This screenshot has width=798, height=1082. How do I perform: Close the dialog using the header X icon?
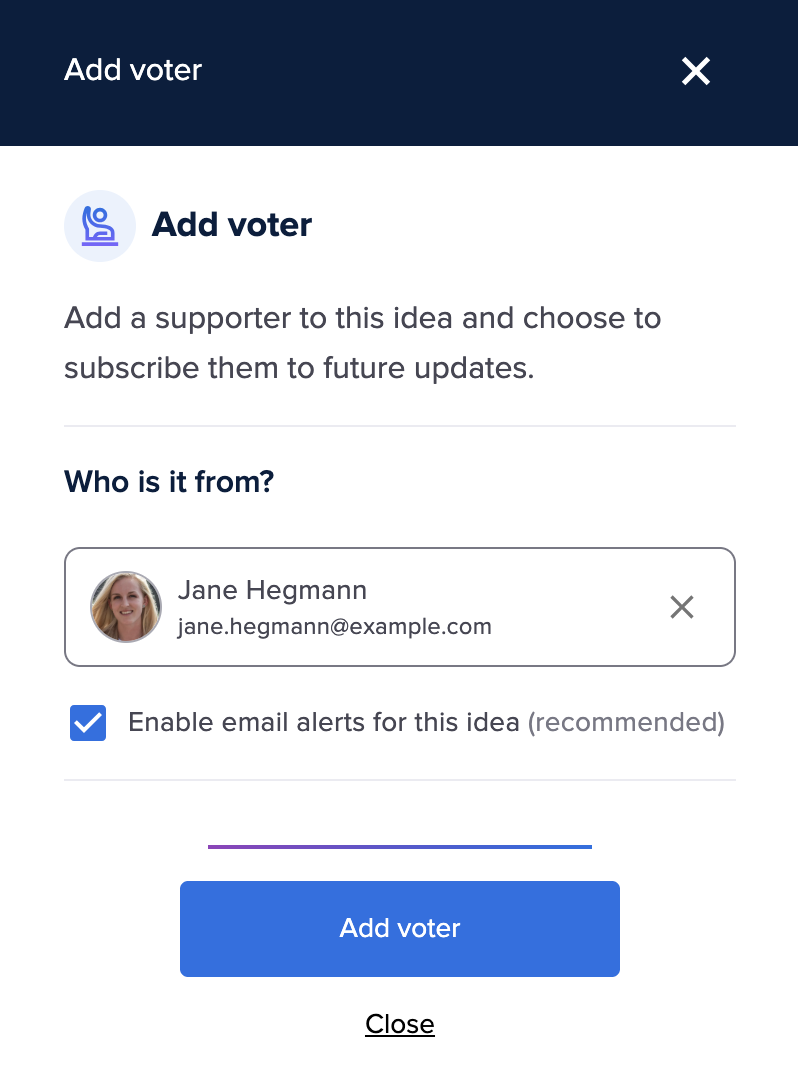click(x=695, y=71)
